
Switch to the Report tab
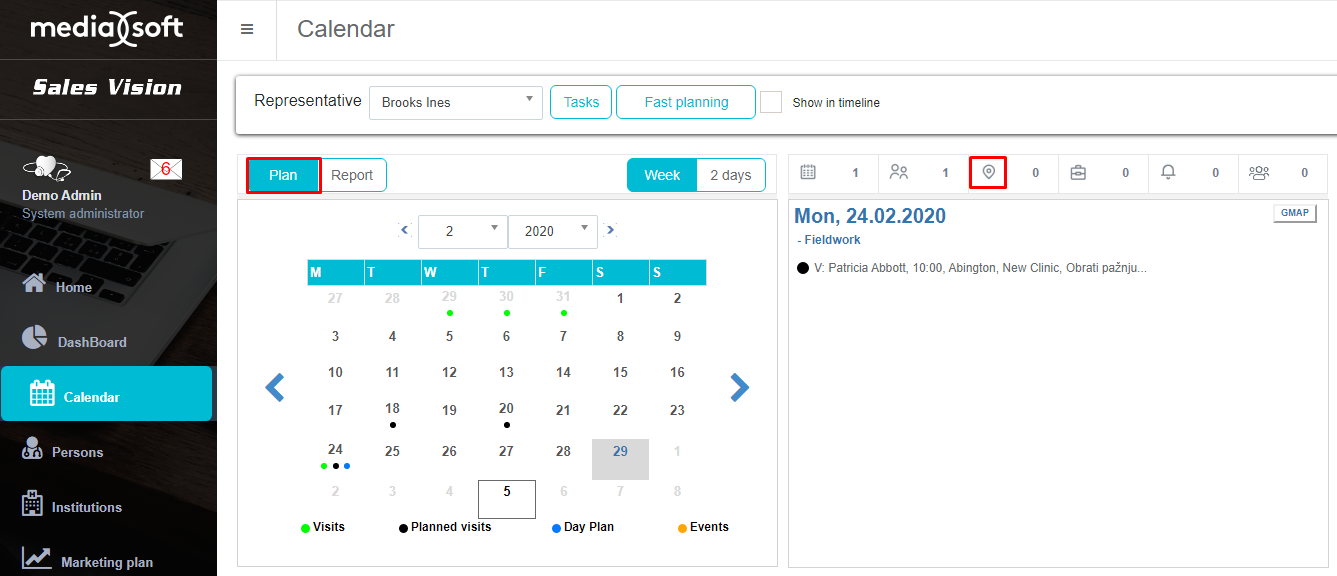pyautogui.click(x=352, y=175)
